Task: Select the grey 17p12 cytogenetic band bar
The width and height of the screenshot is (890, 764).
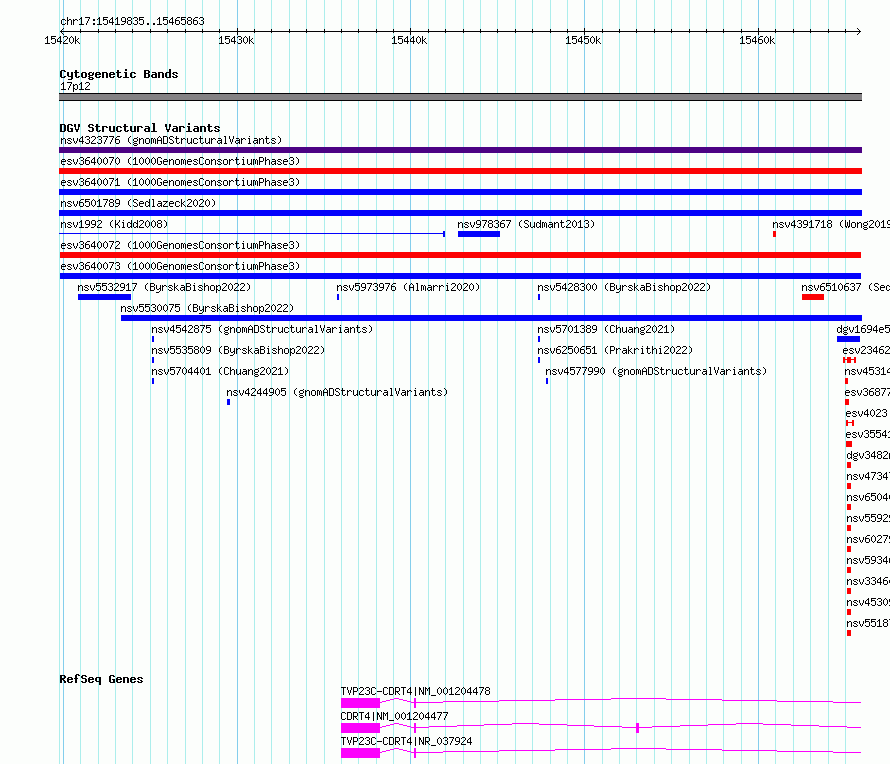Action: click(x=460, y=97)
